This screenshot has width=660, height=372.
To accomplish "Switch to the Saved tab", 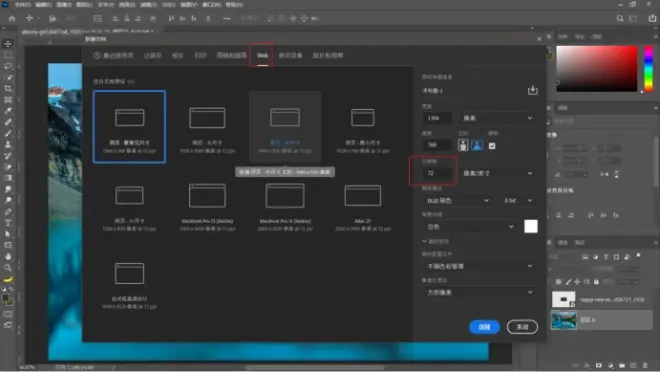I will coord(152,56).
